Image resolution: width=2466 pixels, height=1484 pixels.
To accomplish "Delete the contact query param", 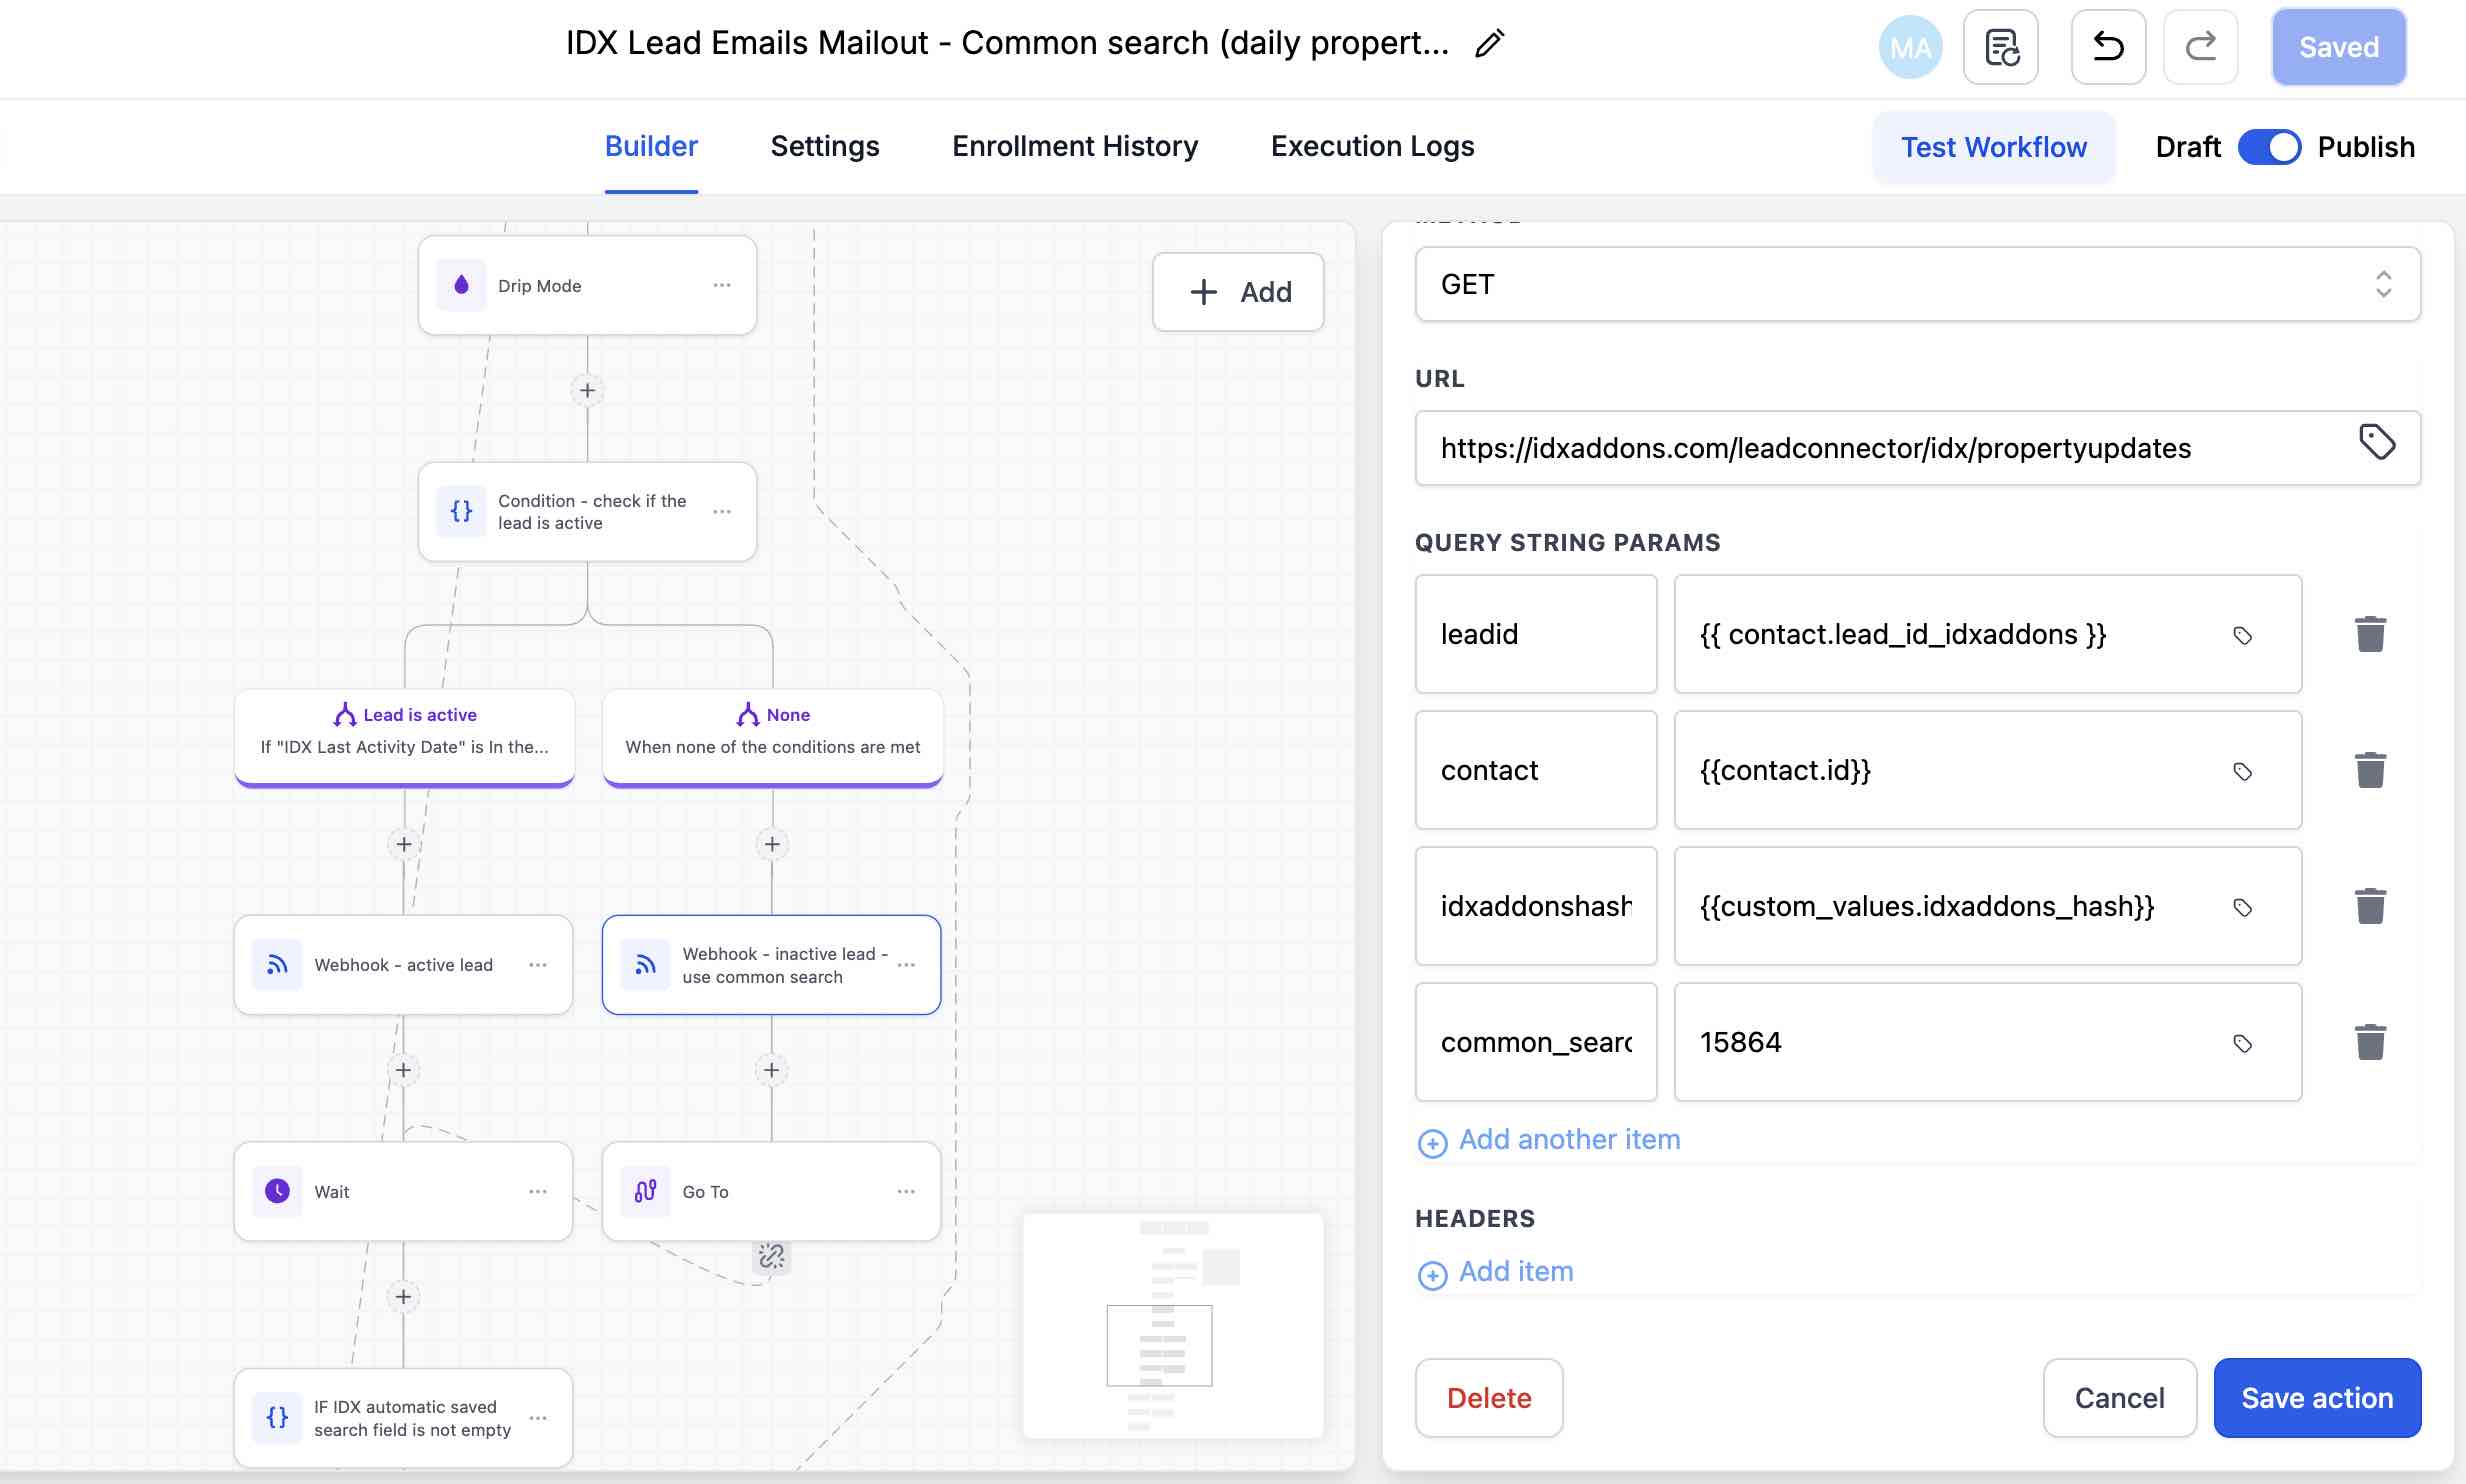I will point(2370,770).
